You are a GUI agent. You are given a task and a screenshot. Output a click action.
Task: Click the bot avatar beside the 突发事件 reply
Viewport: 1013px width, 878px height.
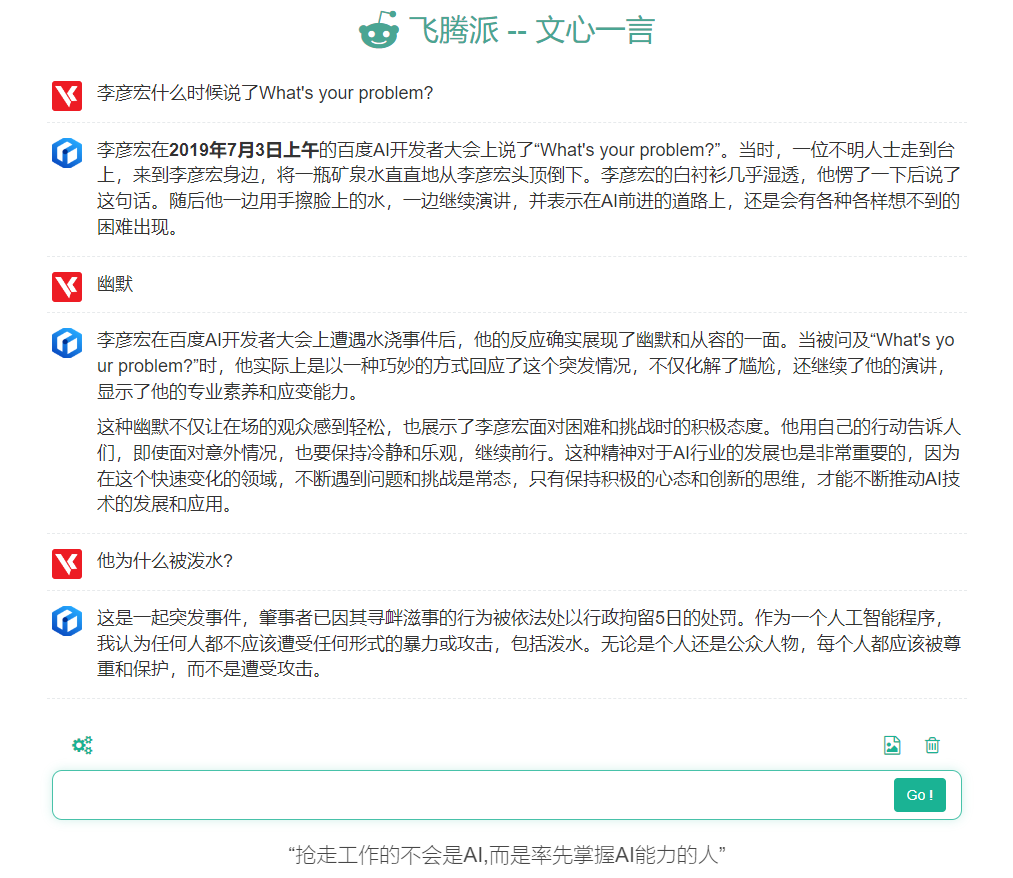point(67,620)
